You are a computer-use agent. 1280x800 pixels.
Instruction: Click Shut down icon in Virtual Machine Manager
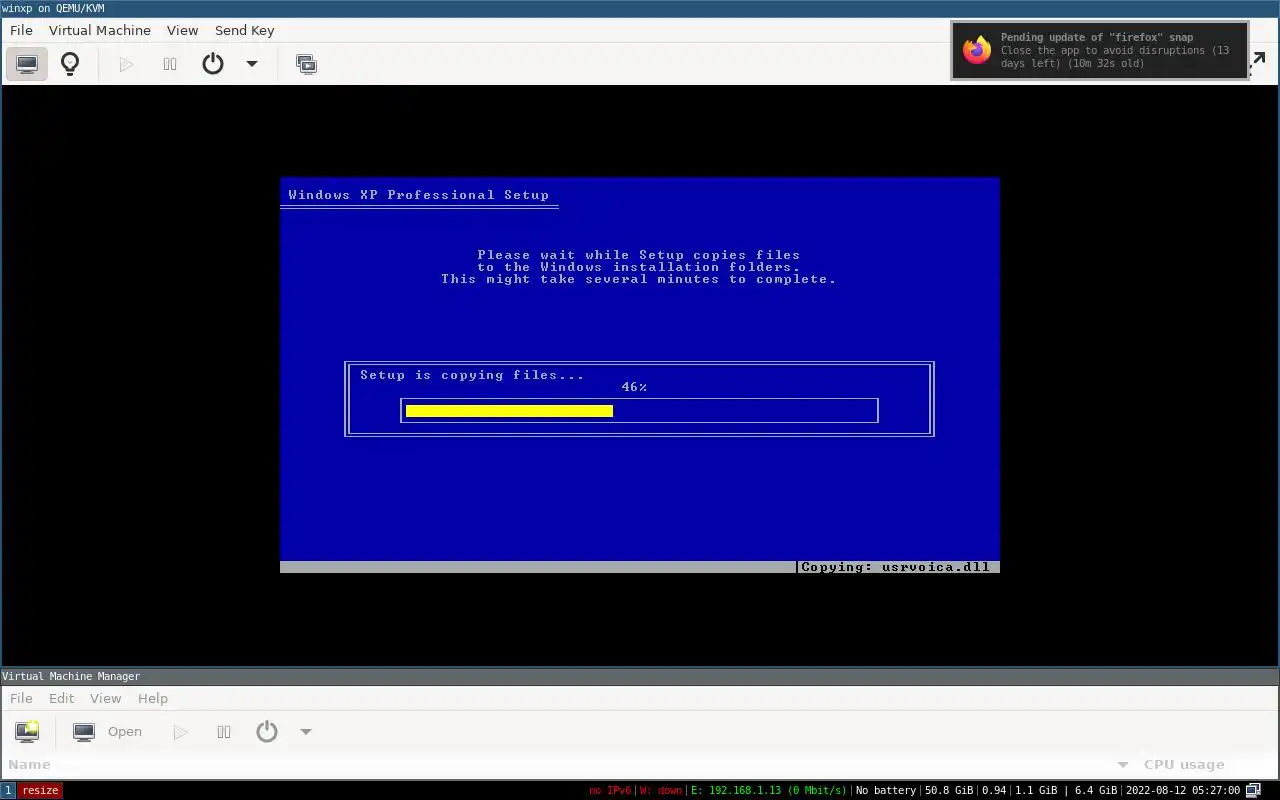(267, 732)
